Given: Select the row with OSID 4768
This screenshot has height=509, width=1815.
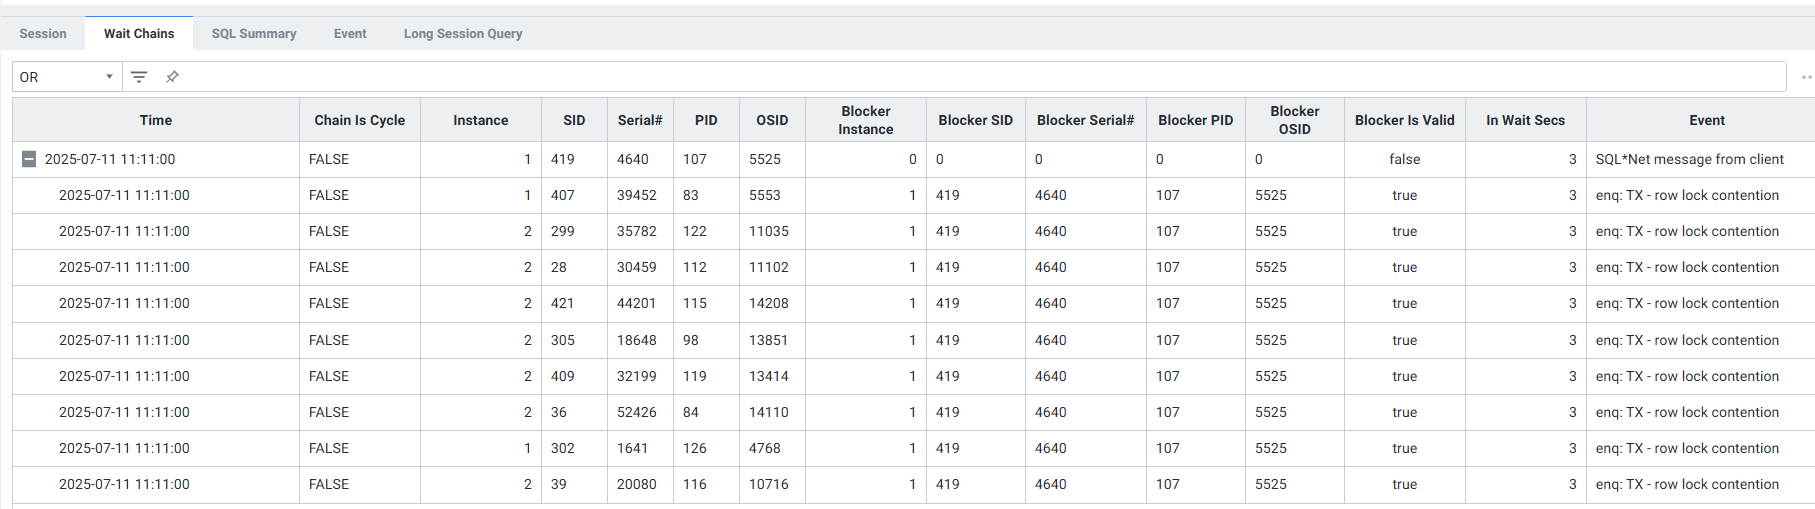Looking at the screenshot, I should pos(913,448).
